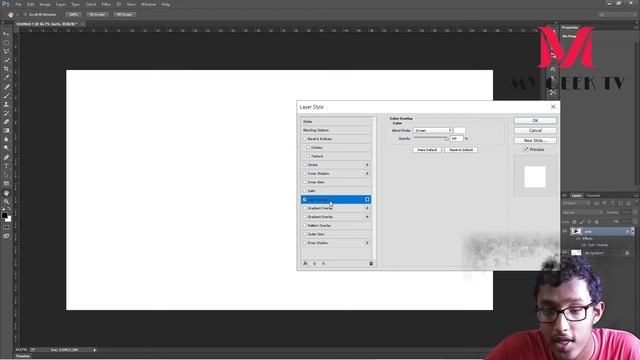The image size is (640, 360).
Task: Click Fit Screen in options bar
Action: coord(97,15)
